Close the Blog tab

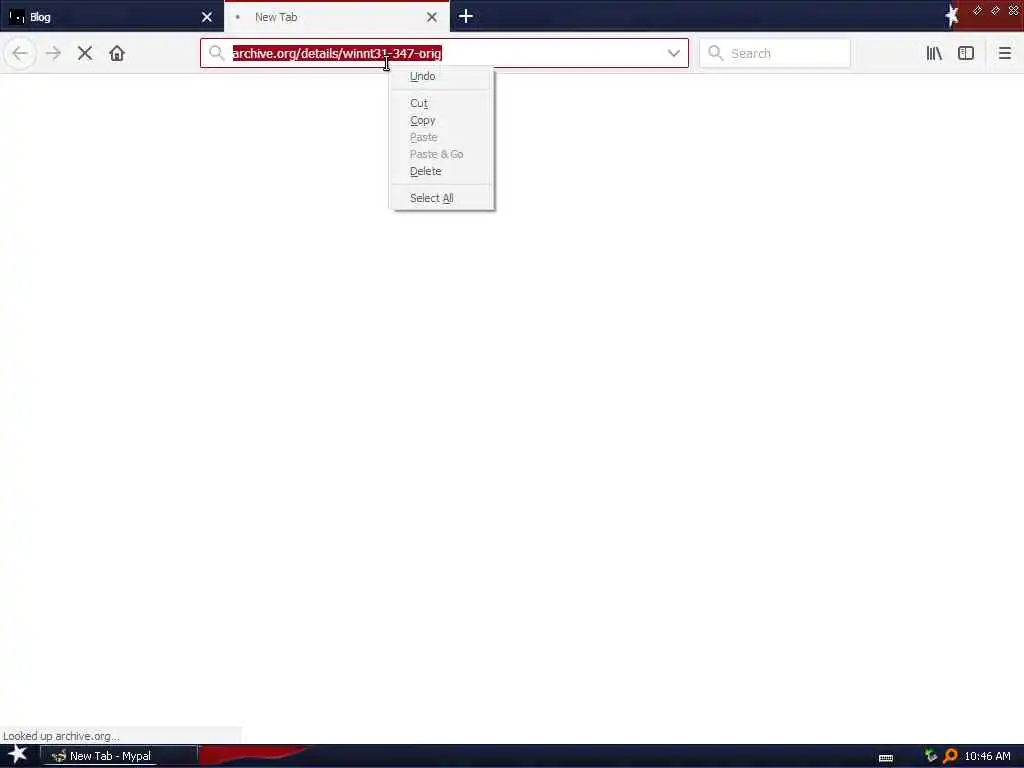207,17
